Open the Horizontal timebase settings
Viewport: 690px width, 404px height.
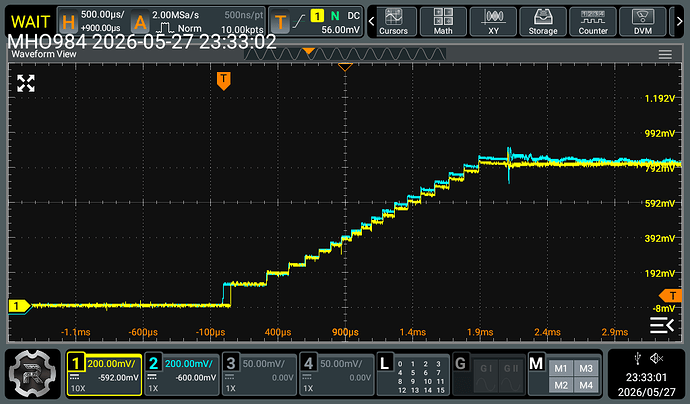tap(68, 22)
